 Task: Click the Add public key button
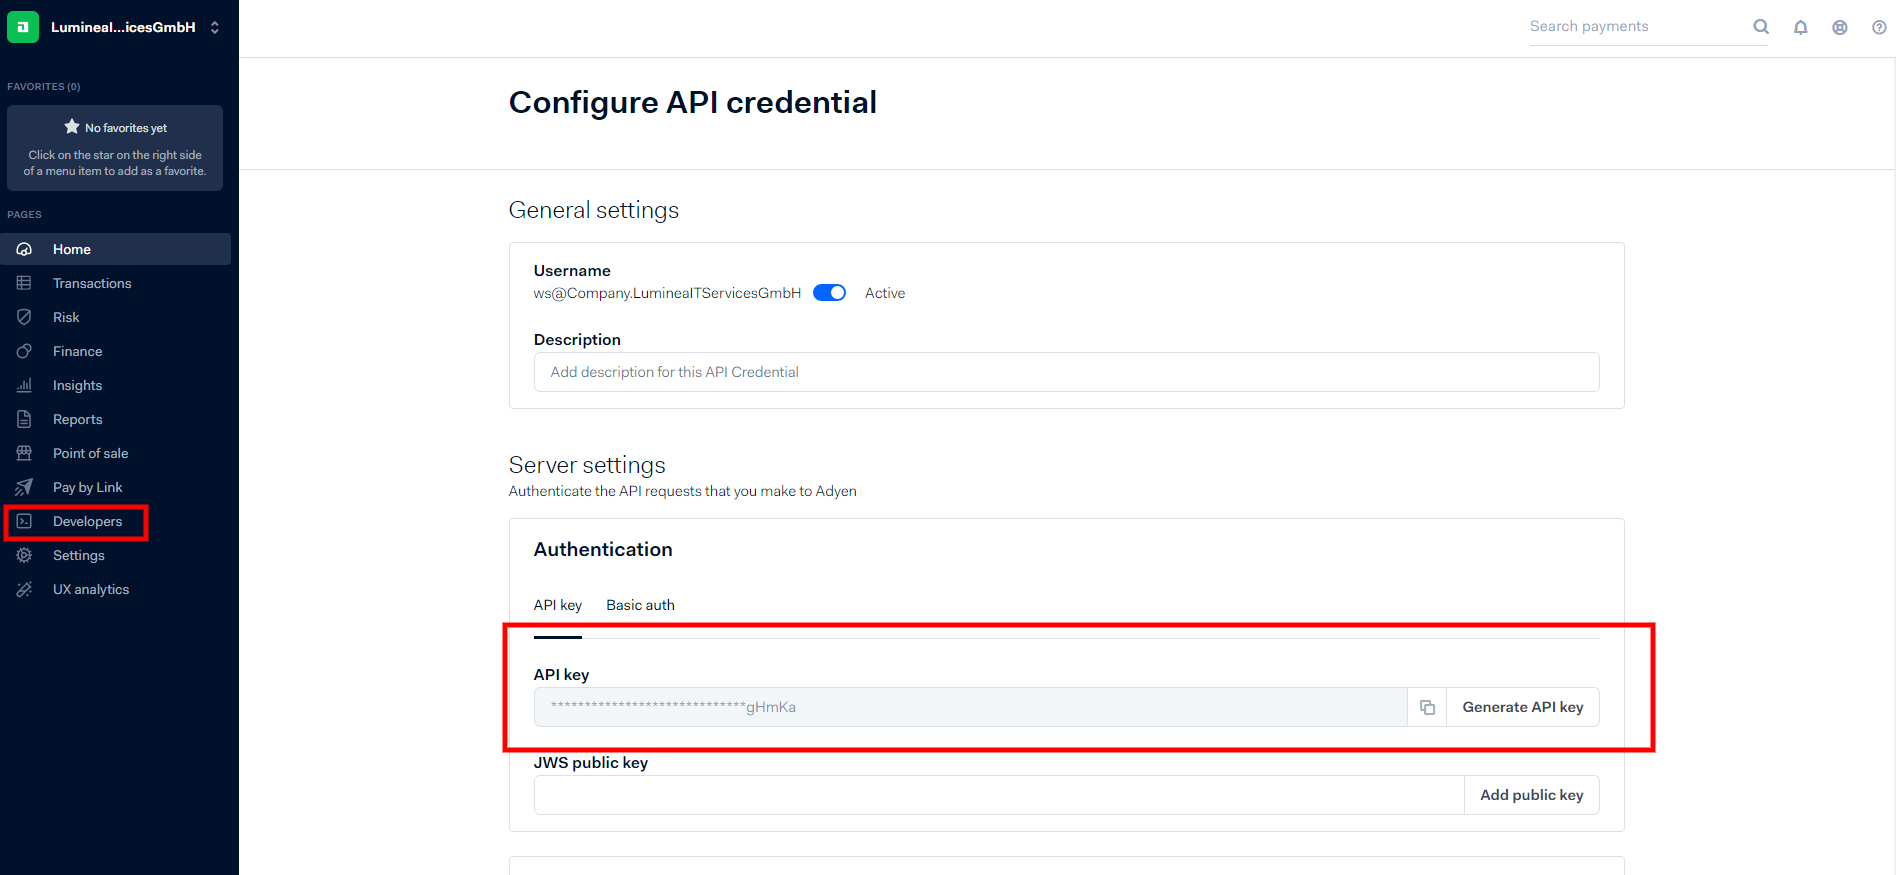(x=1531, y=795)
